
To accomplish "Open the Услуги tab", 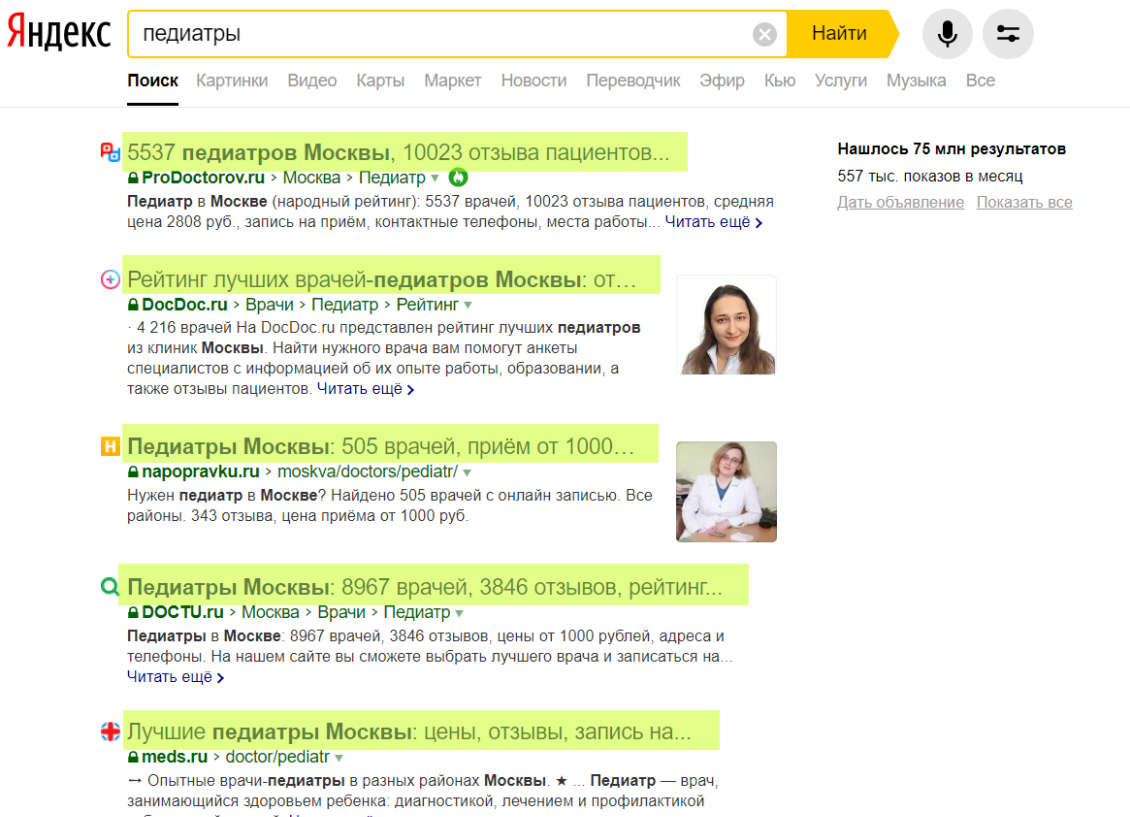I will coord(840,81).
